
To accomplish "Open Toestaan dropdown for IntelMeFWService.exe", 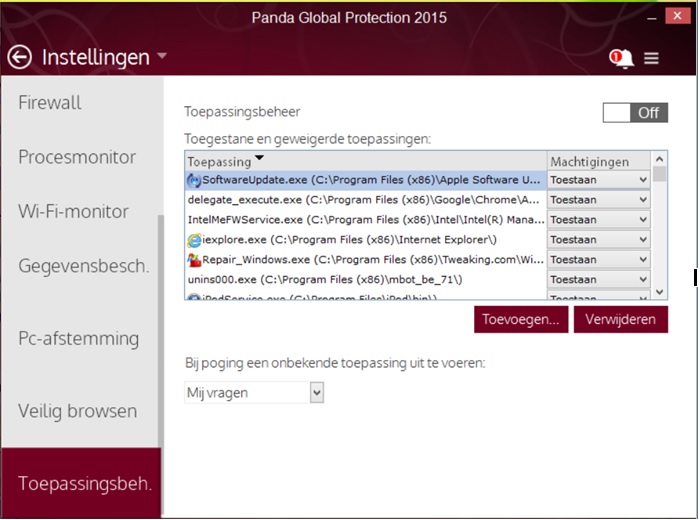I will coord(598,220).
